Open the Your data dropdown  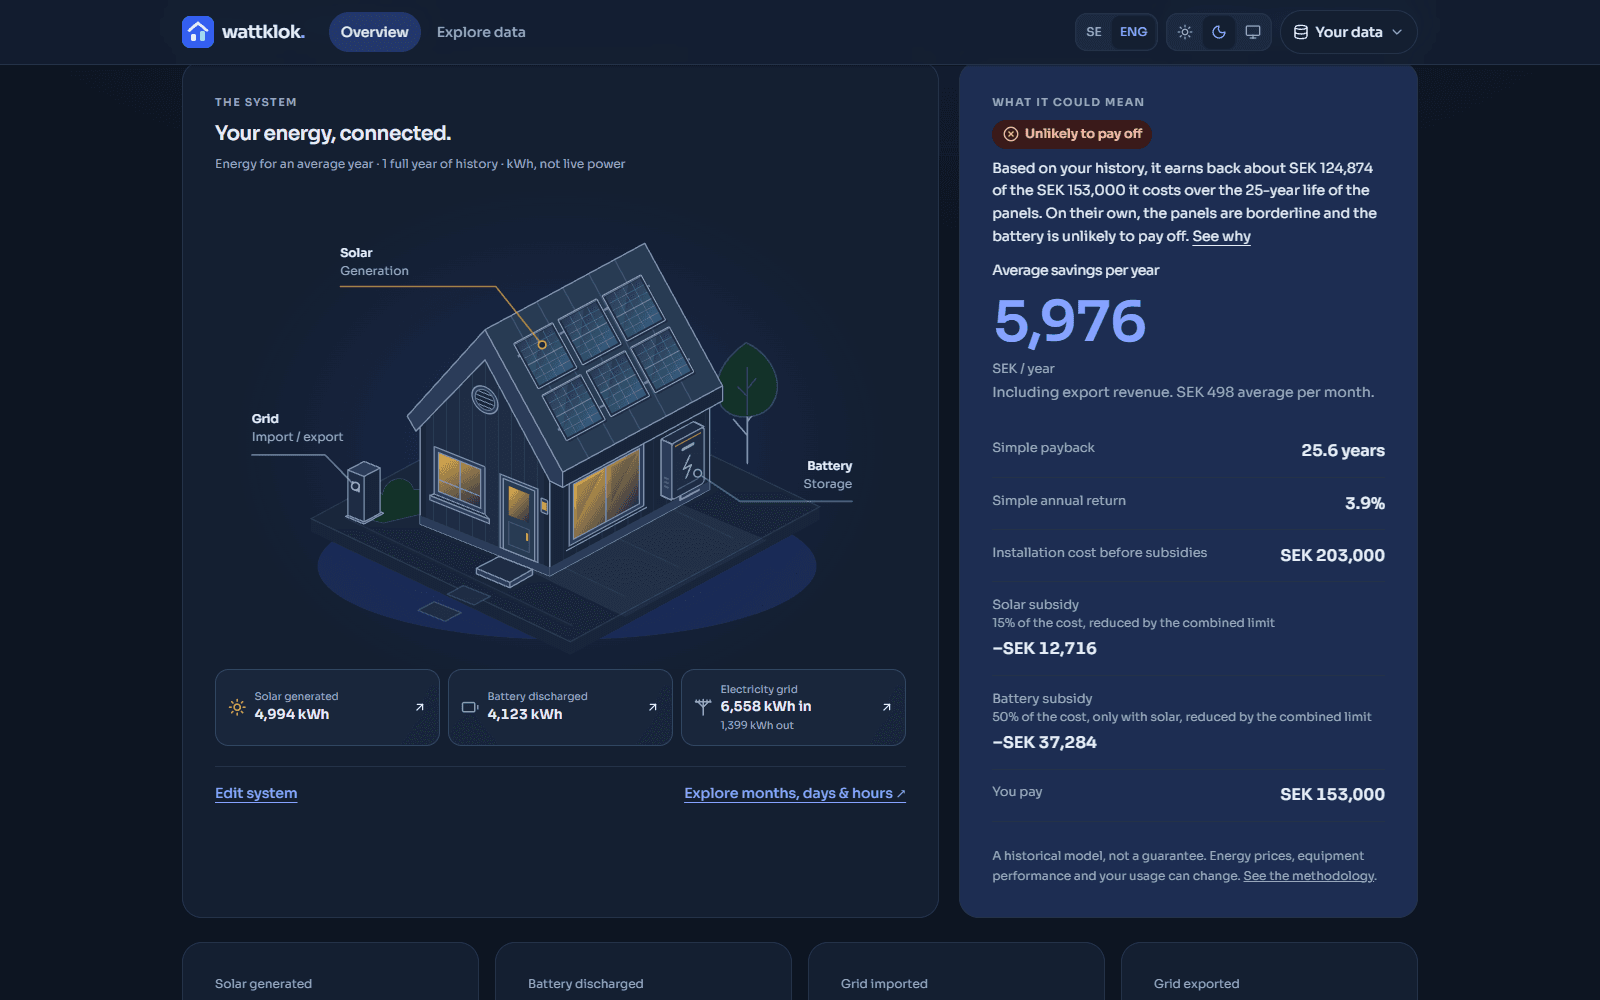click(1348, 32)
